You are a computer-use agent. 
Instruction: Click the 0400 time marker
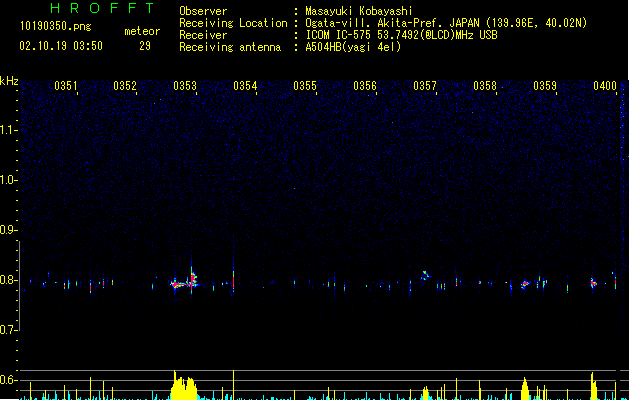click(x=605, y=86)
